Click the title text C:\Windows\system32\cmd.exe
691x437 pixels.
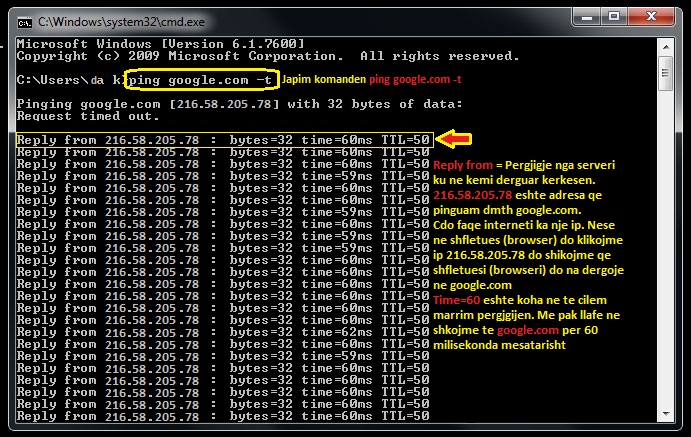tap(121, 22)
